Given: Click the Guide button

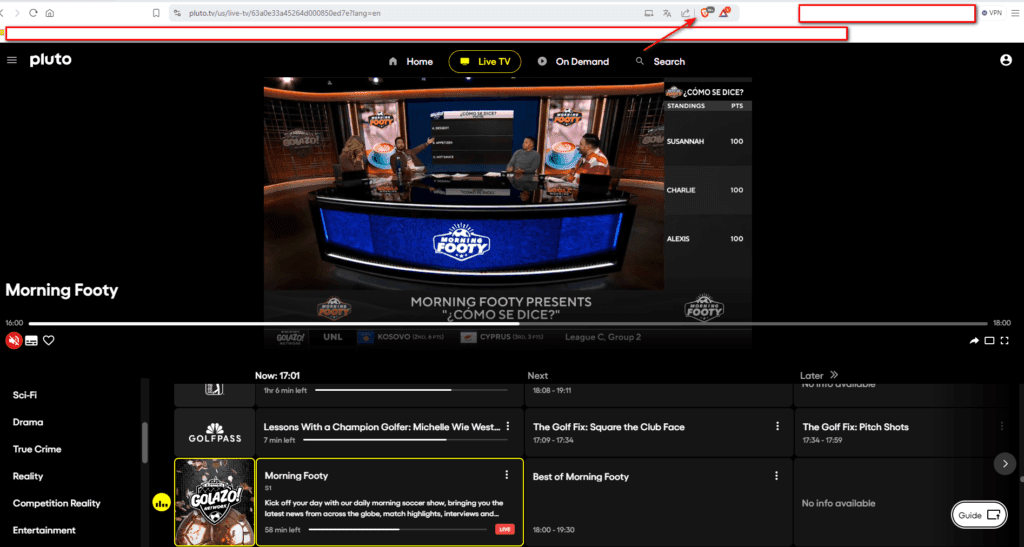Looking at the screenshot, I should 979,515.
